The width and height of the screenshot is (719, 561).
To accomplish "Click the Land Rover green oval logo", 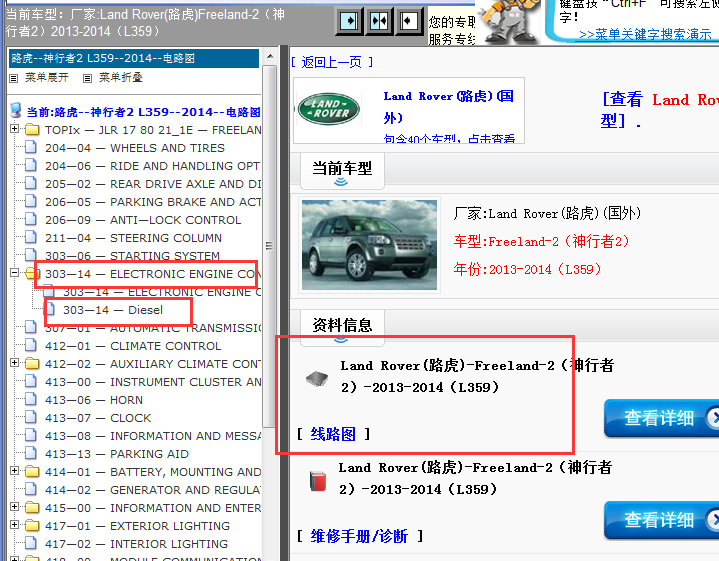I will [328, 109].
